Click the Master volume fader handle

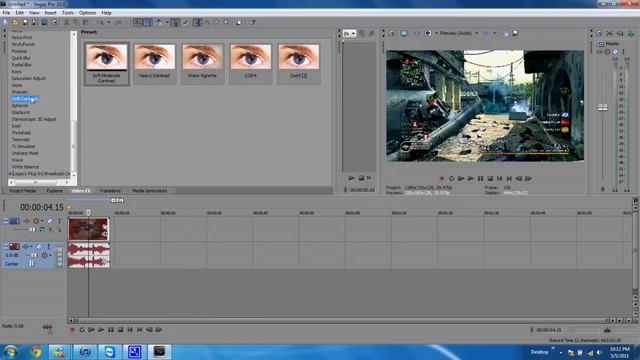pyautogui.click(x=603, y=107)
